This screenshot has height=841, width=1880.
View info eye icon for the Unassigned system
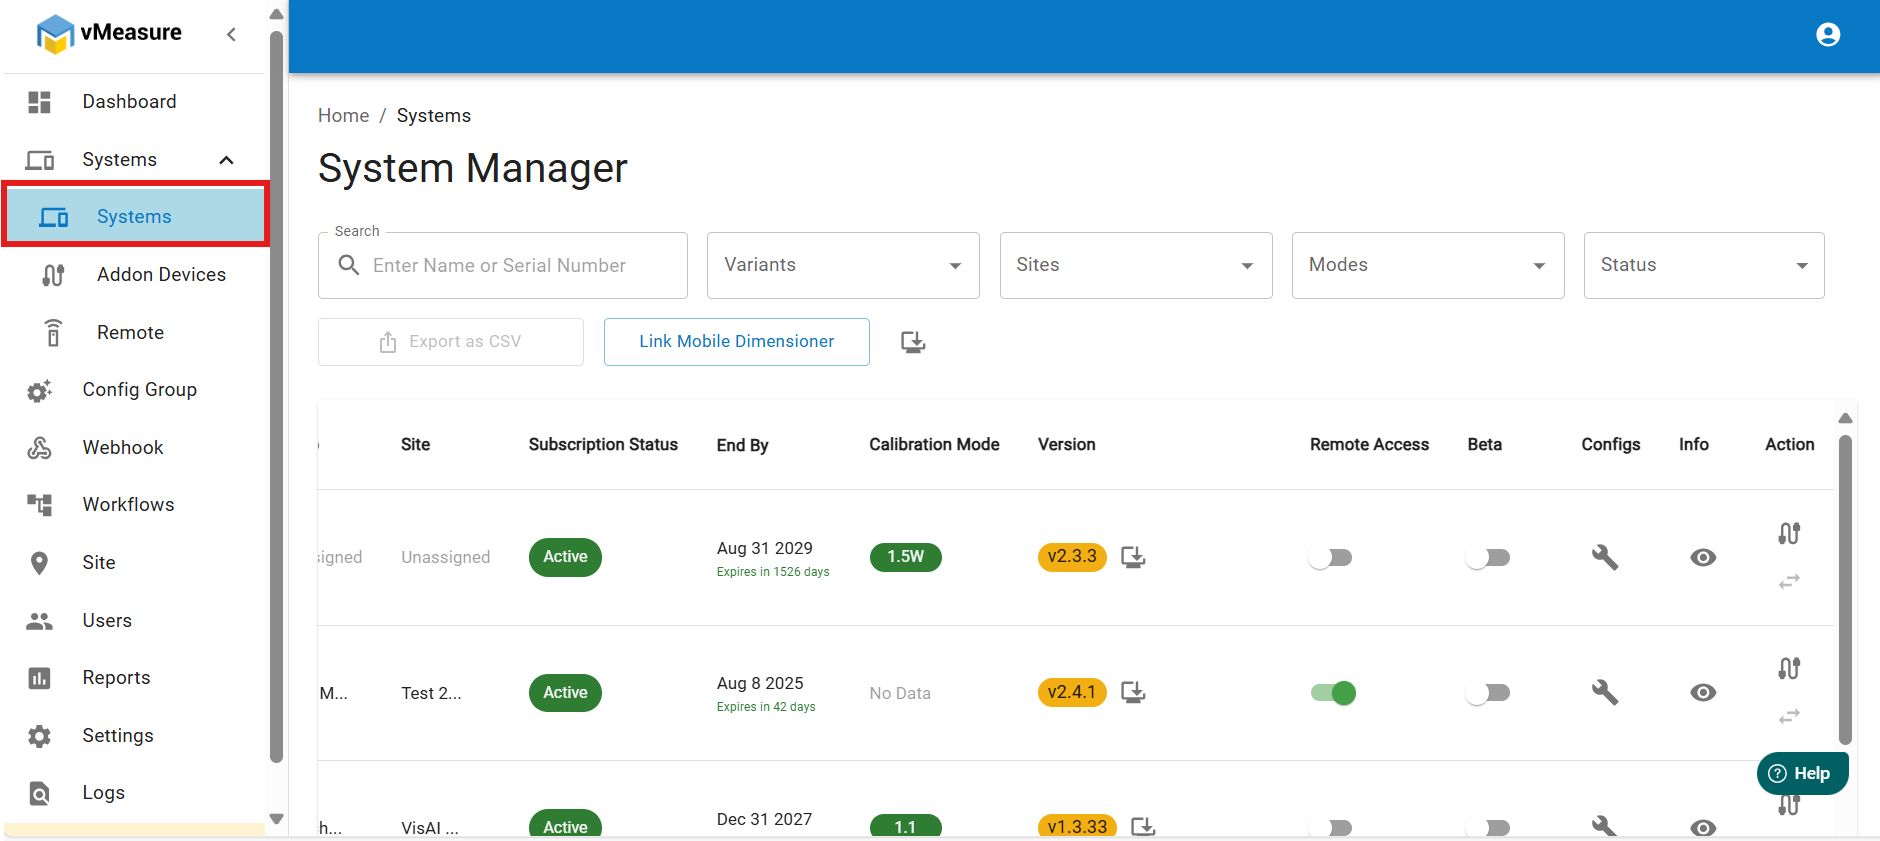point(1702,557)
